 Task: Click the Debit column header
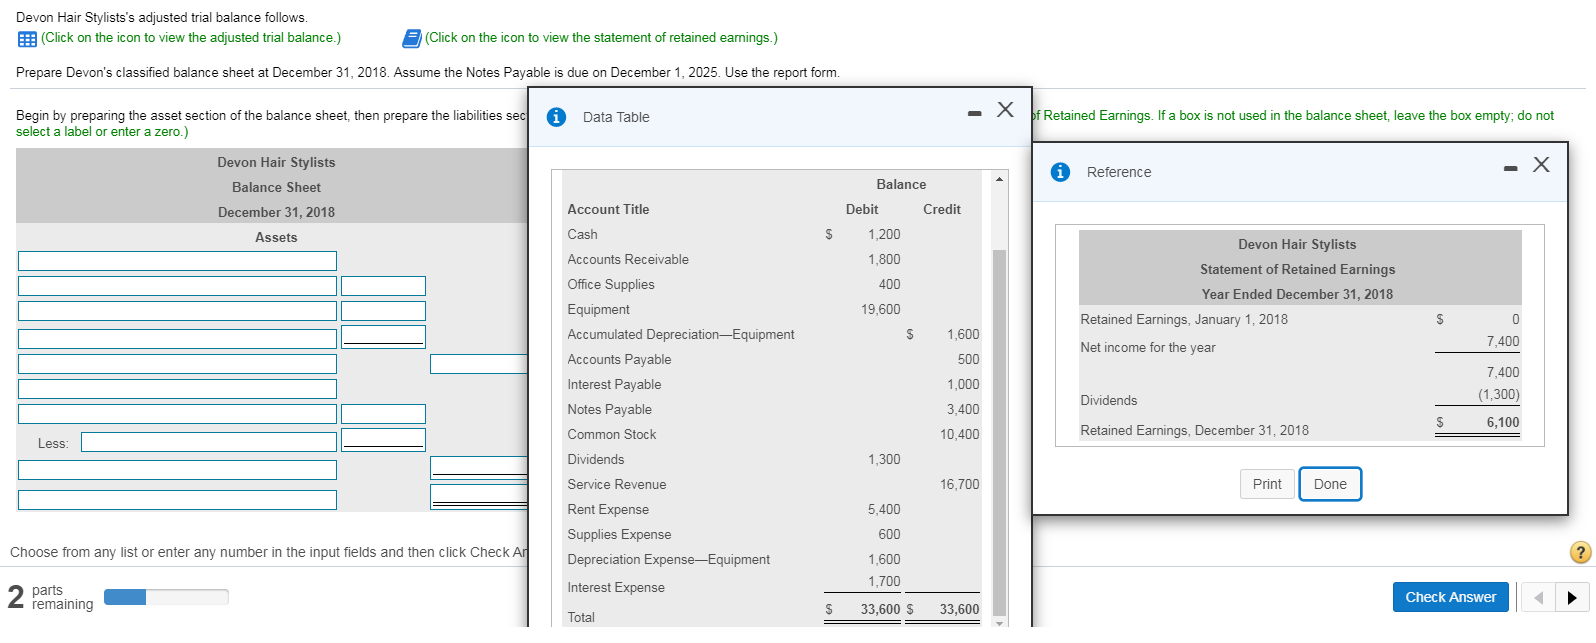[862, 210]
